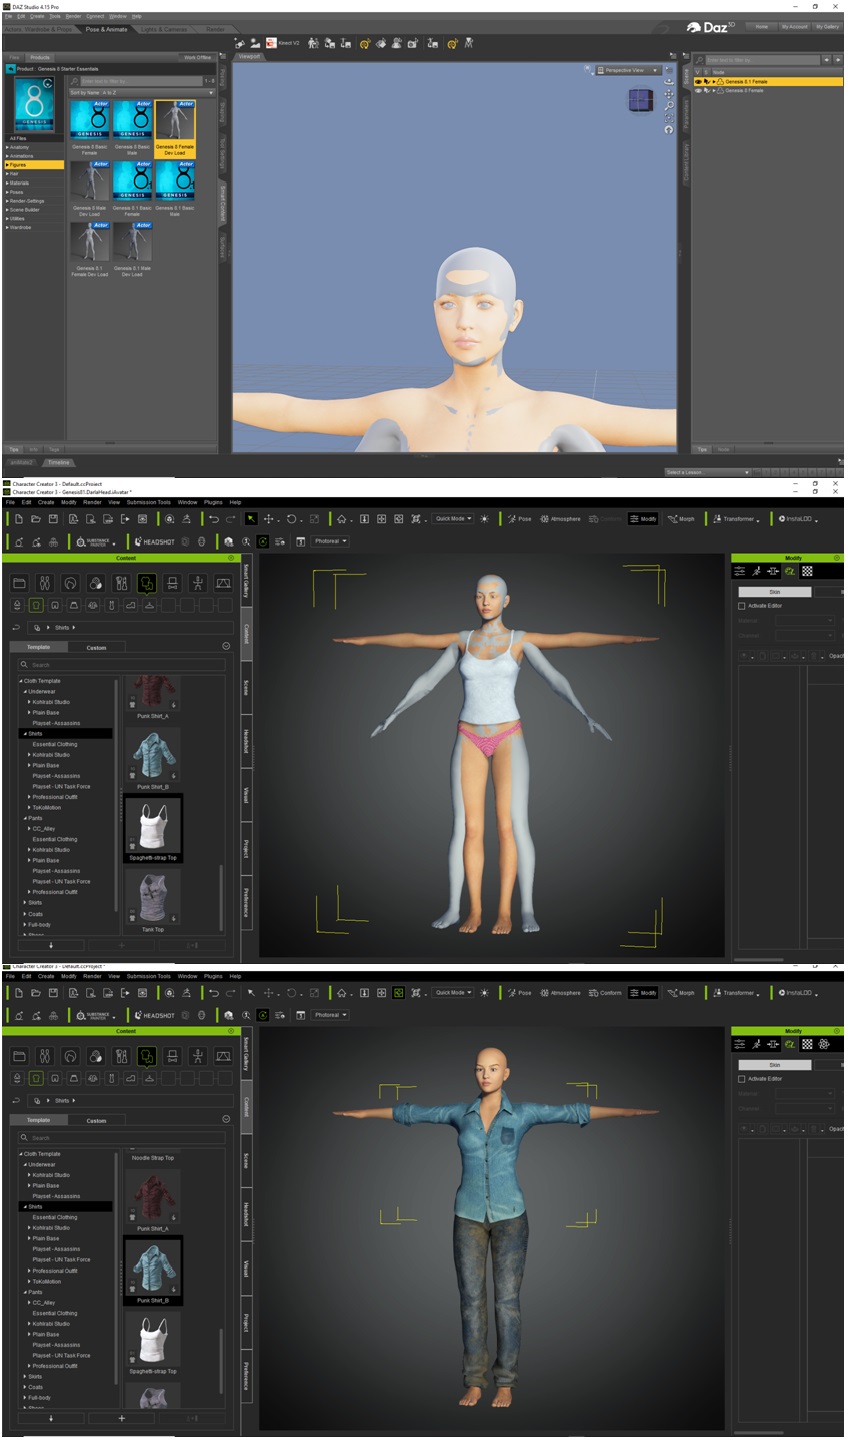Select Genesis 8 Female Dev Load thumbnail in DAZ
This screenshot has width=864, height=1444.
point(175,128)
